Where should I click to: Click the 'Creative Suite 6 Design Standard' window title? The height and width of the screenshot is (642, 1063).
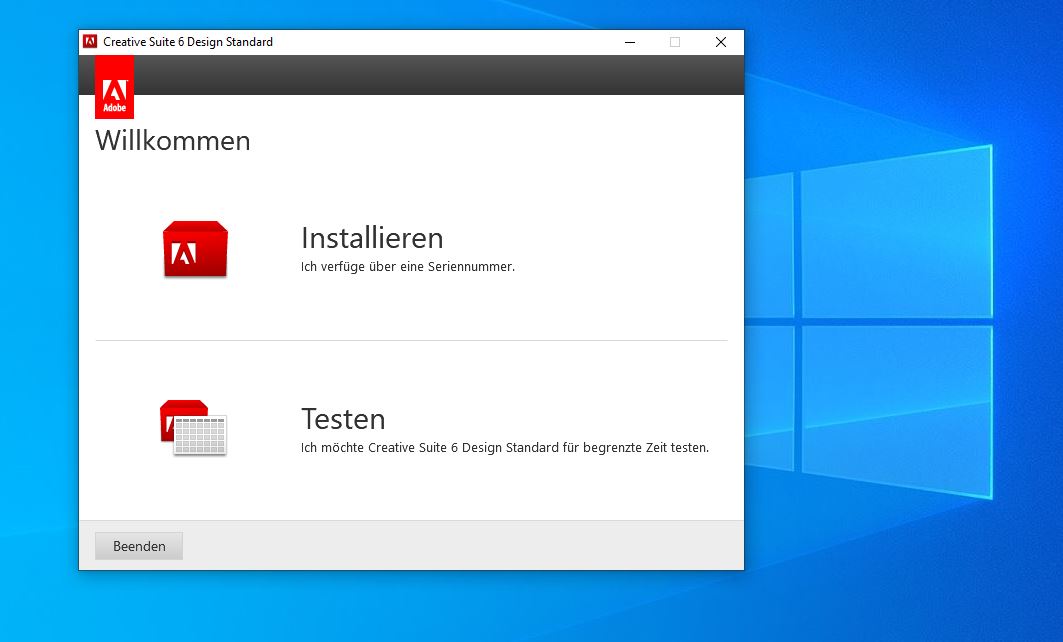click(x=188, y=42)
